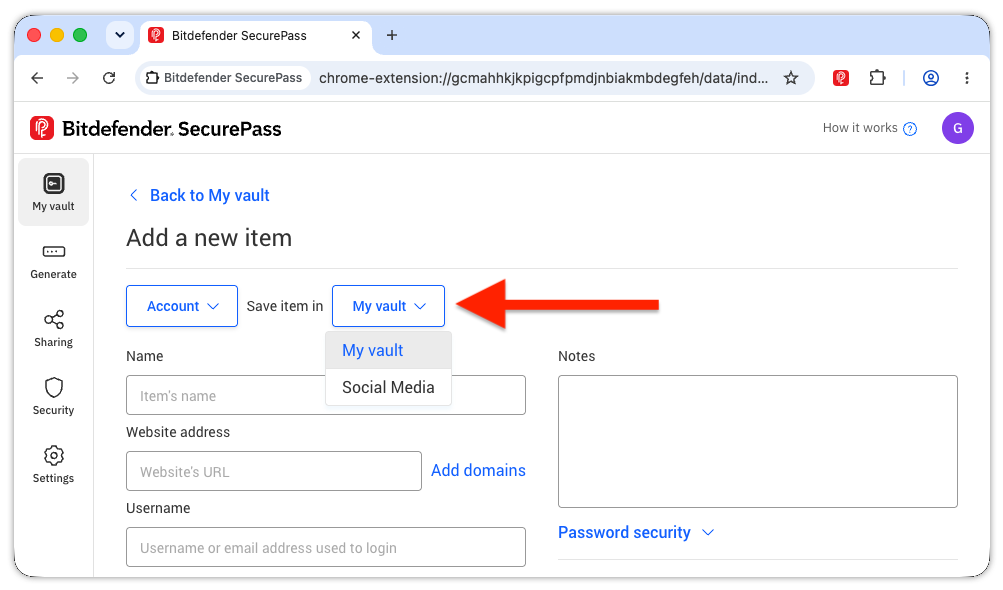This screenshot has width=1003, height=590.
Task: Expand the Password security section
Action: point(636,532)
